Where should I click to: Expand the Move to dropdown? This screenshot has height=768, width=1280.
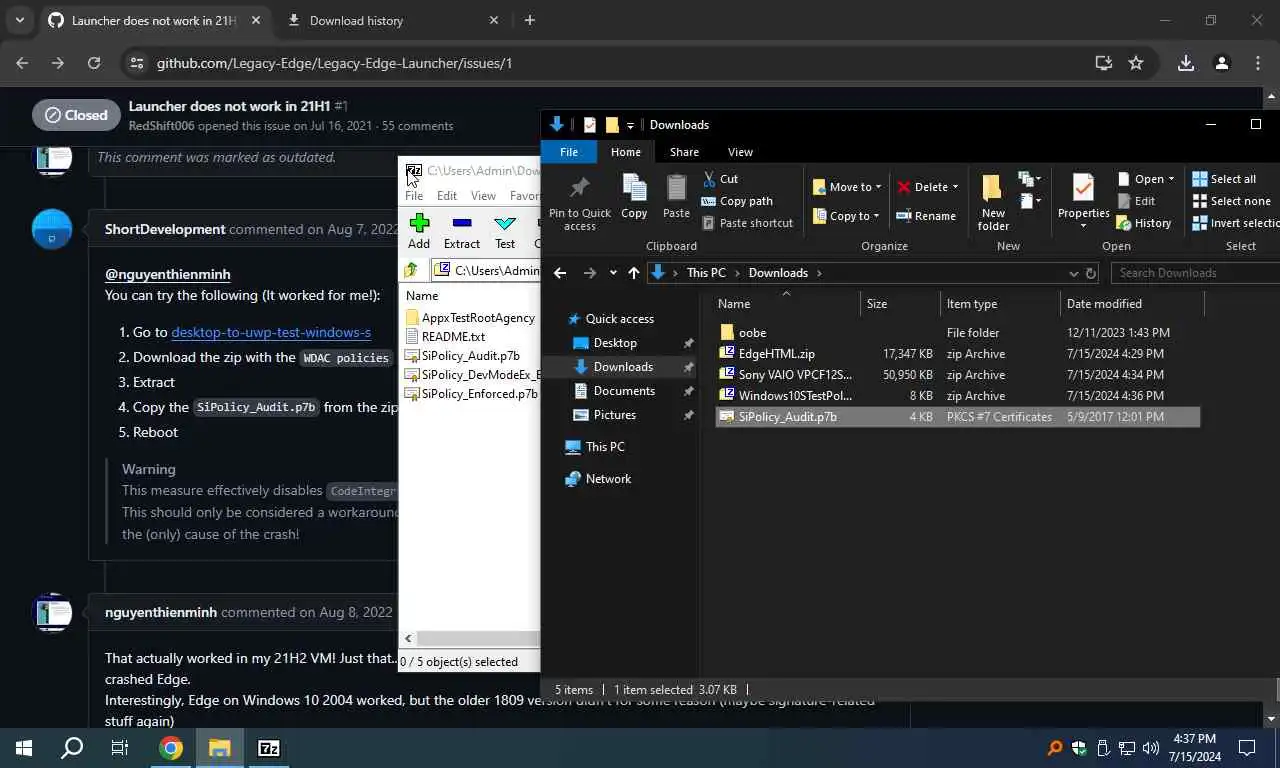[x=878, y=187]
